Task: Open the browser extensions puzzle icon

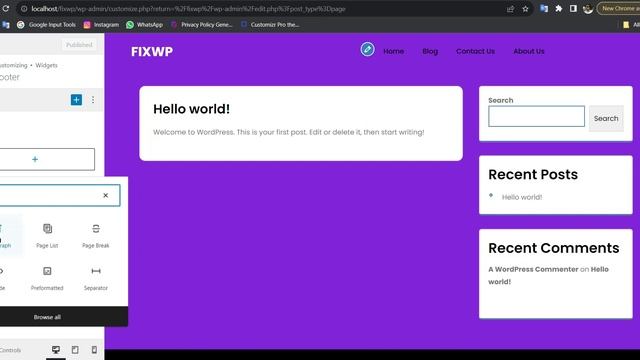Action: coord(558,8)
